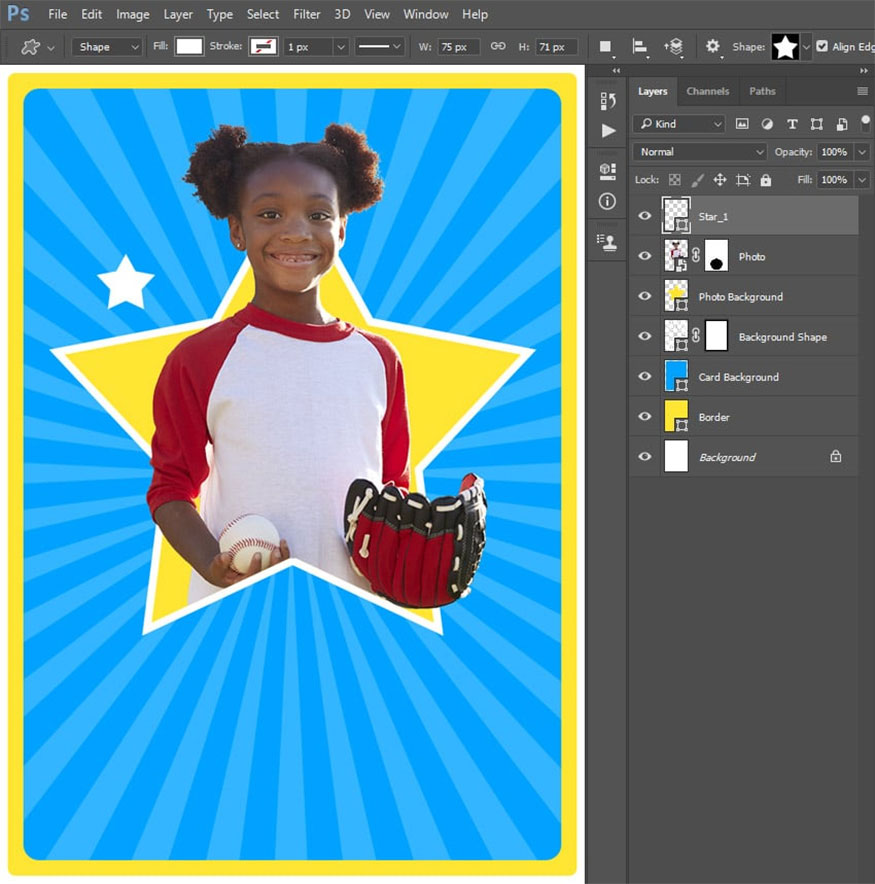Open the Actions panel play icon
This screenshot has width=875, height=884.
pos(608,131)
